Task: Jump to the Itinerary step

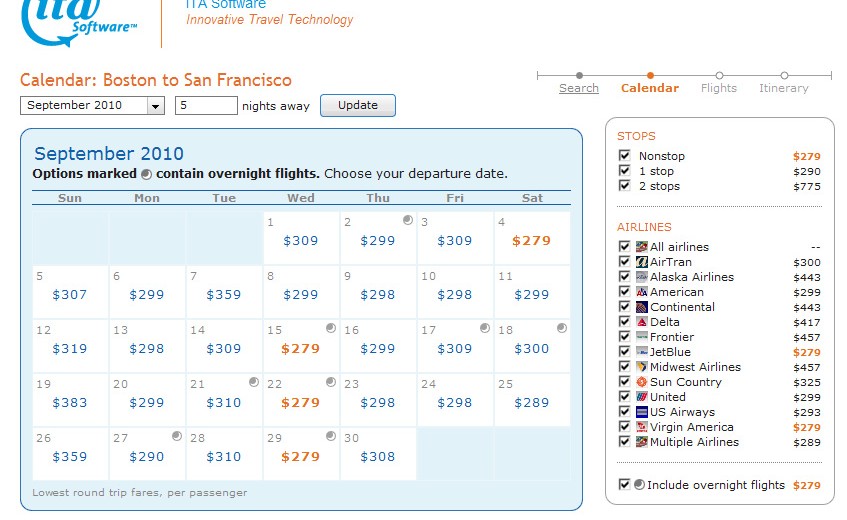Action: point(783,88)
